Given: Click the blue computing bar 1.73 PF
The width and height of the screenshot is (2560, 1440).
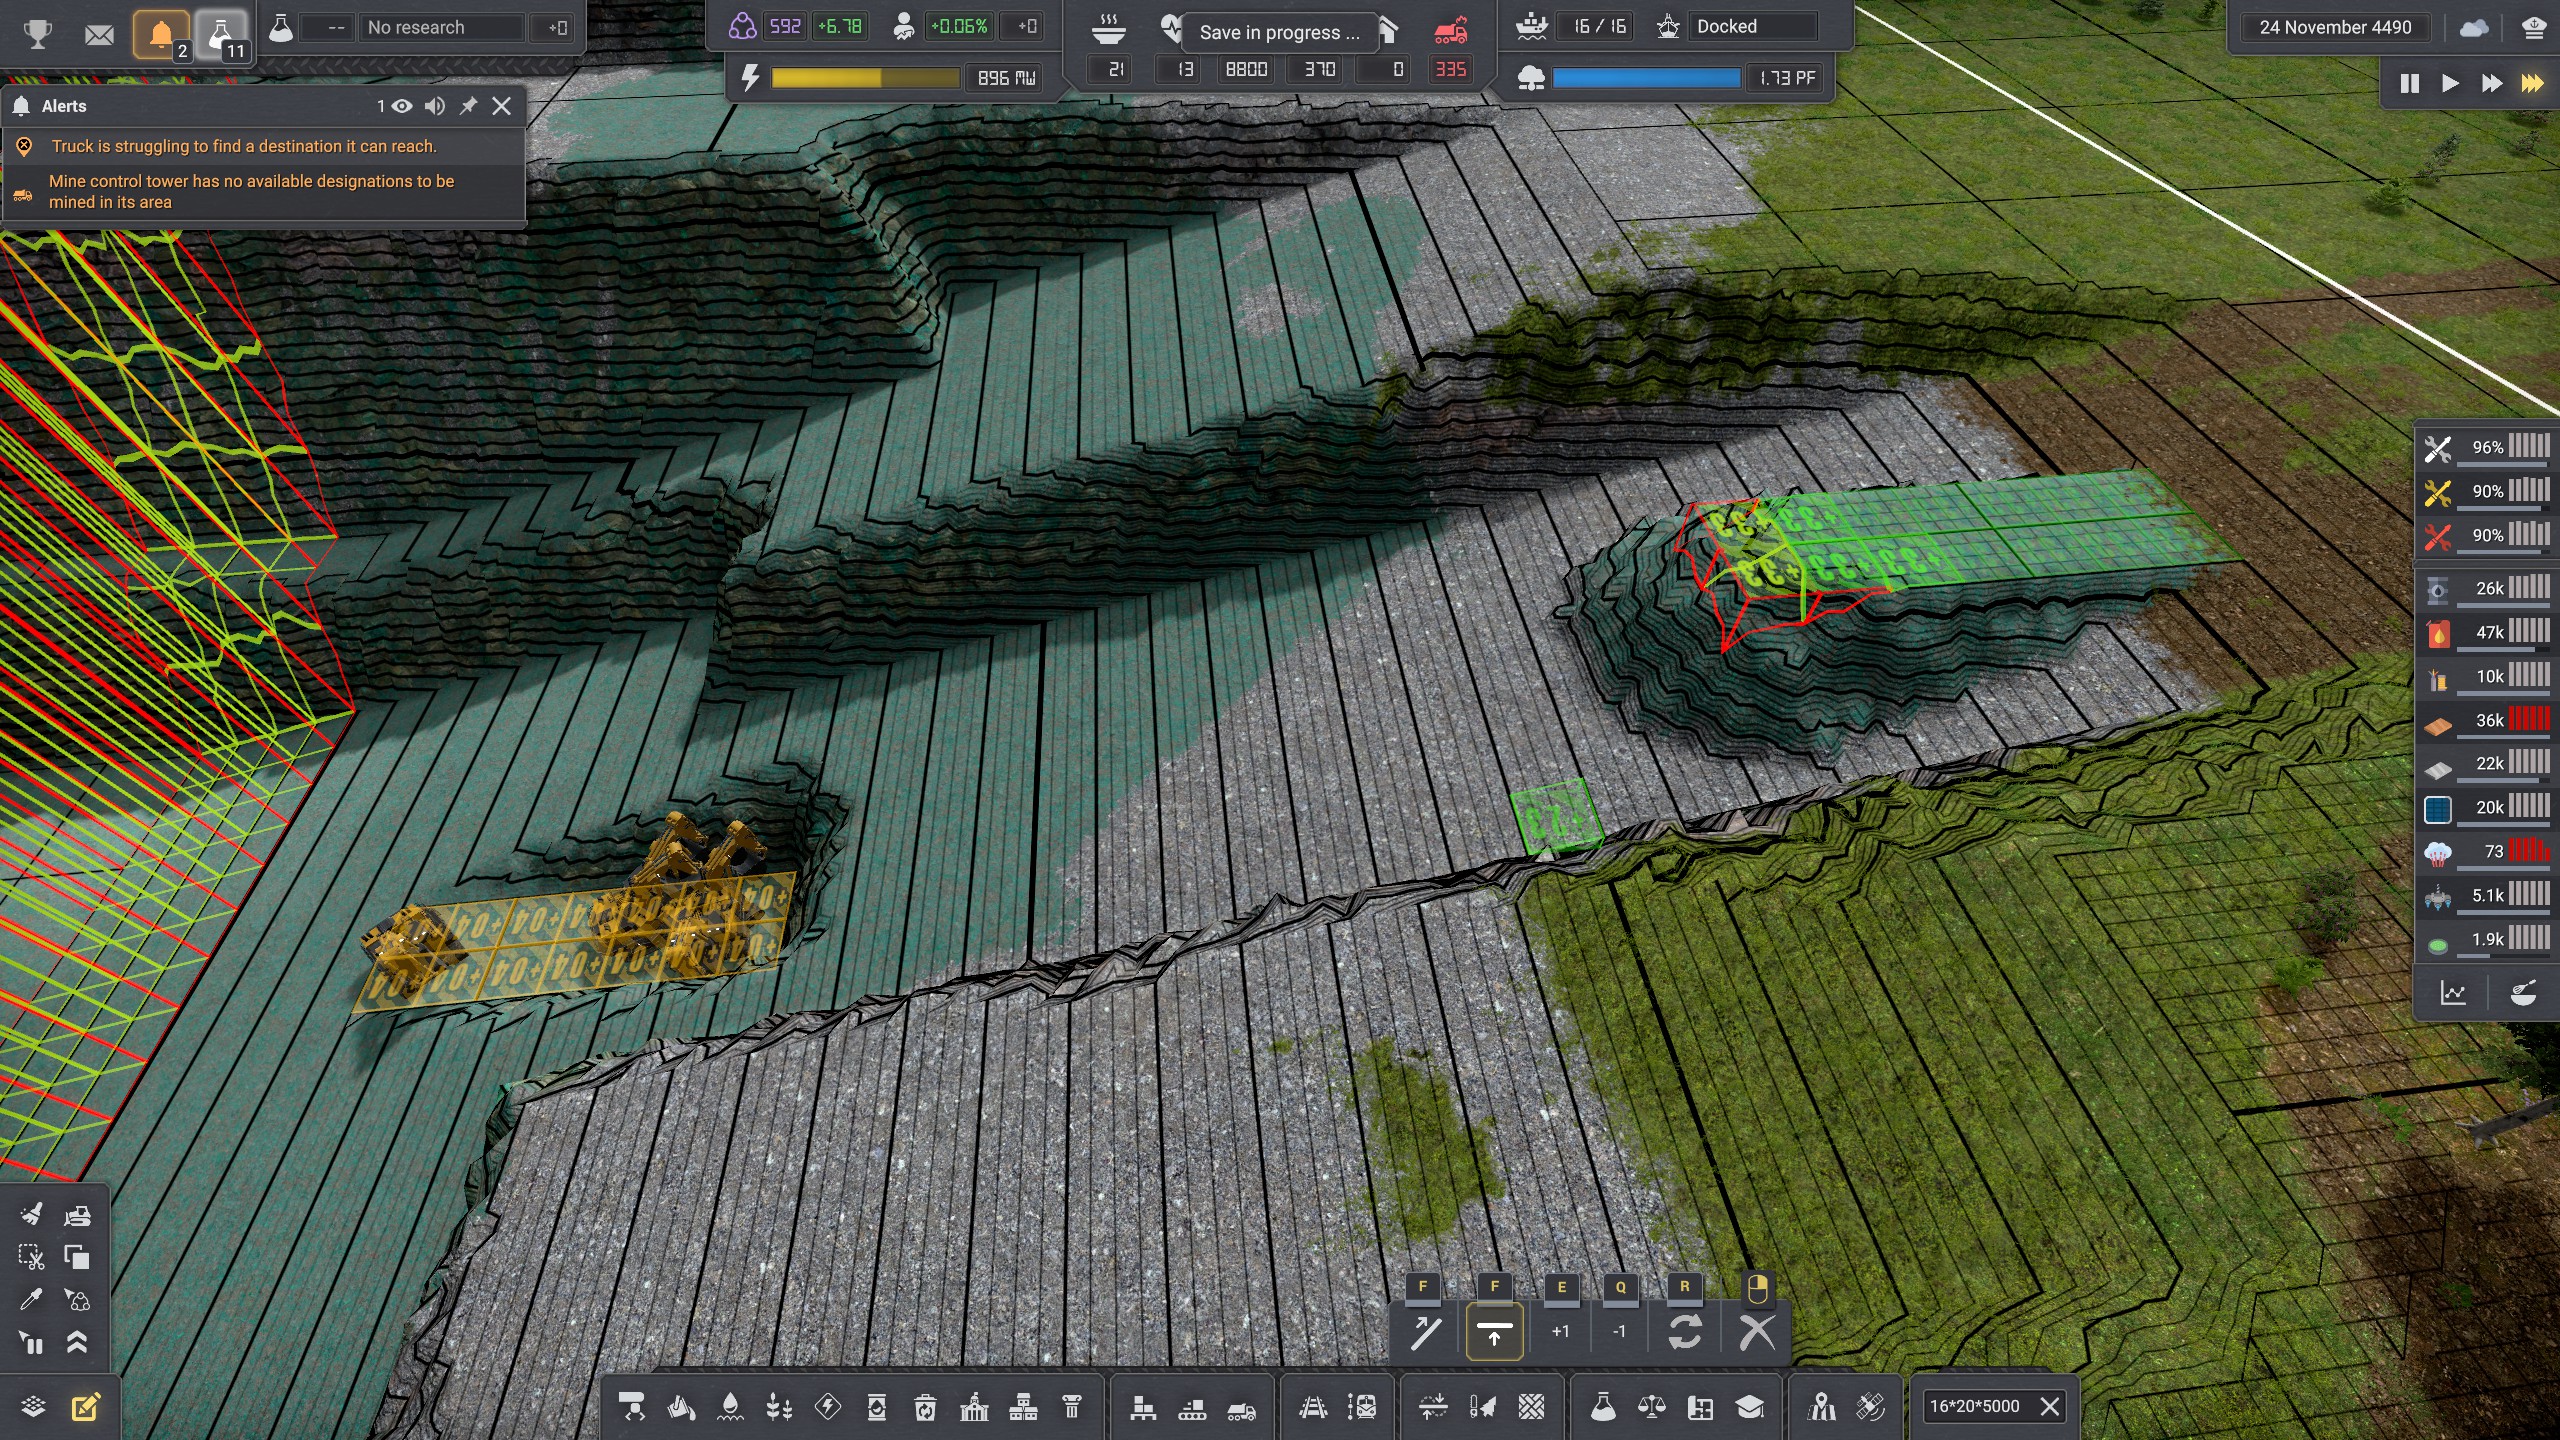Looking at the screenshot, I should pos(1646,78).
